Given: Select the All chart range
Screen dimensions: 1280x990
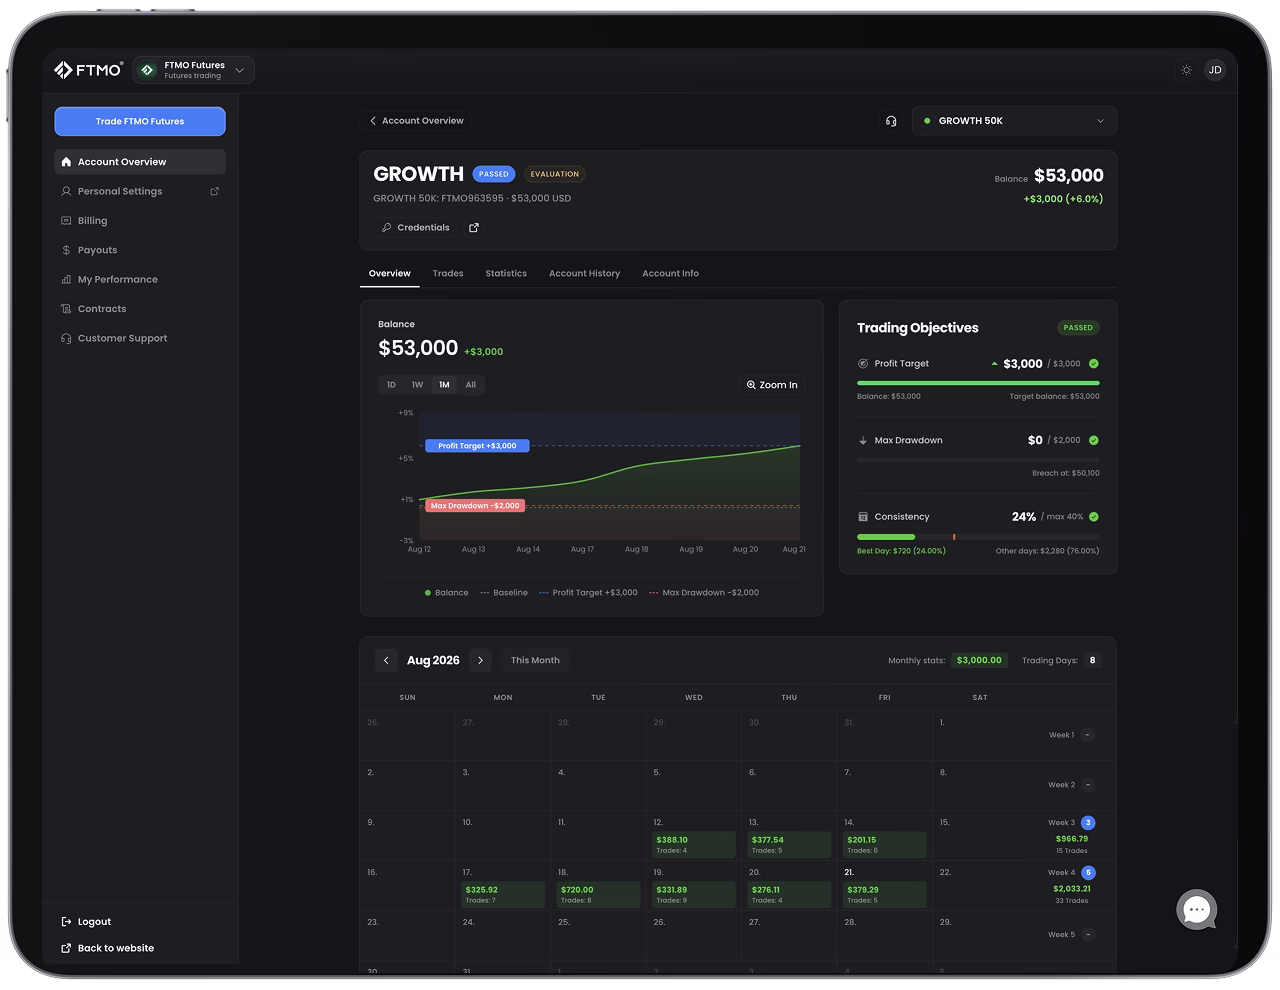Looking at the screenshot, I should 471,385.
